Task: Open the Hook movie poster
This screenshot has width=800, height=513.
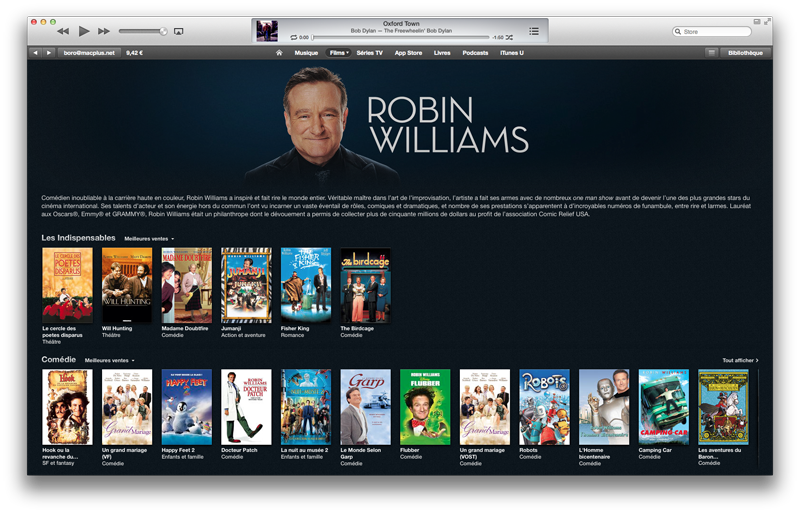Action: 67,407
